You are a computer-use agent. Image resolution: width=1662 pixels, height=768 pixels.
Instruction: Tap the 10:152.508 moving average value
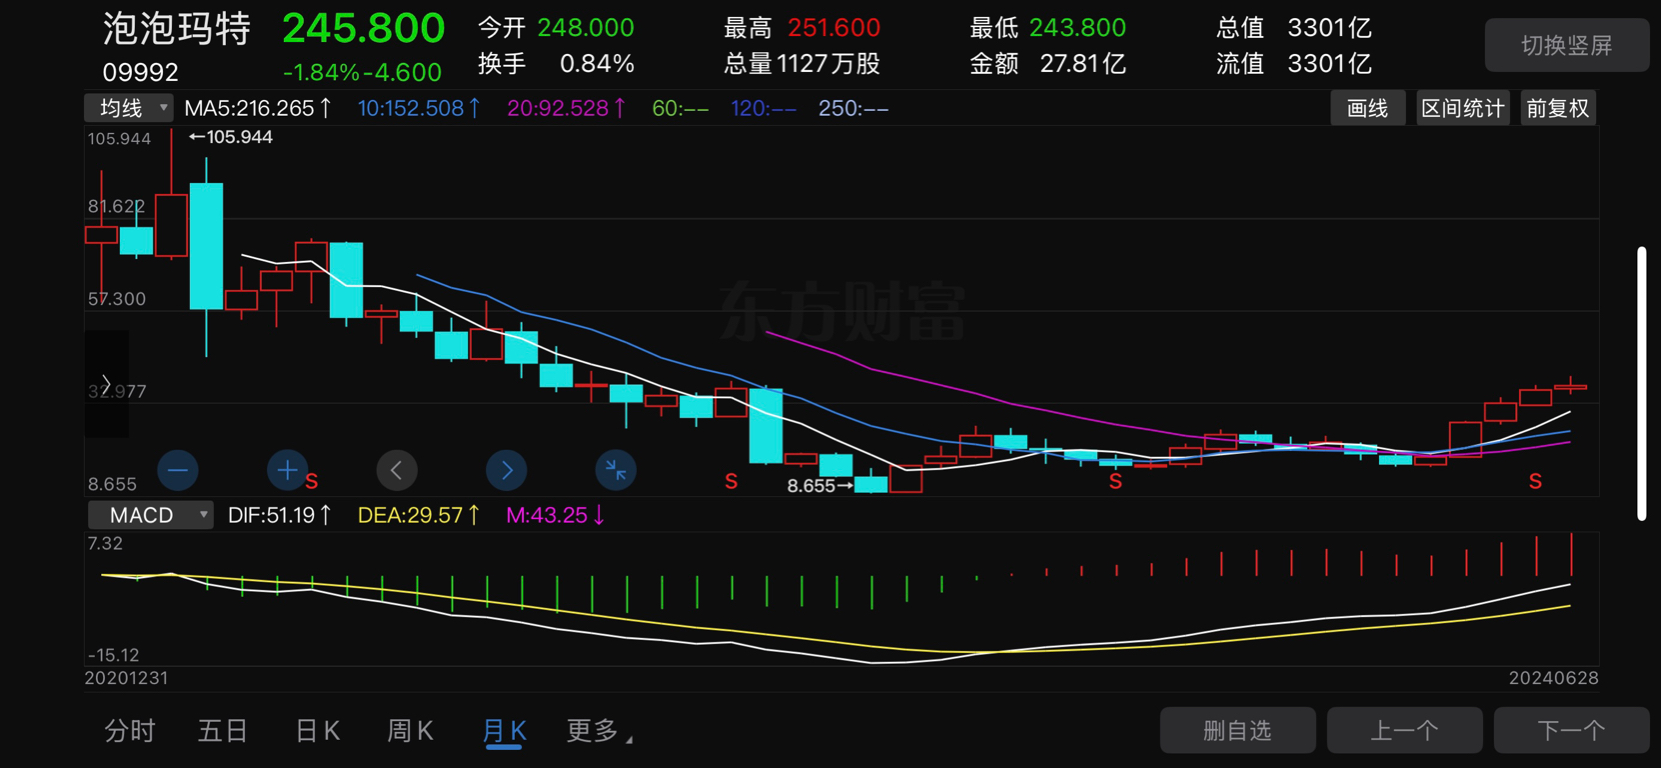tap(419, 108)
